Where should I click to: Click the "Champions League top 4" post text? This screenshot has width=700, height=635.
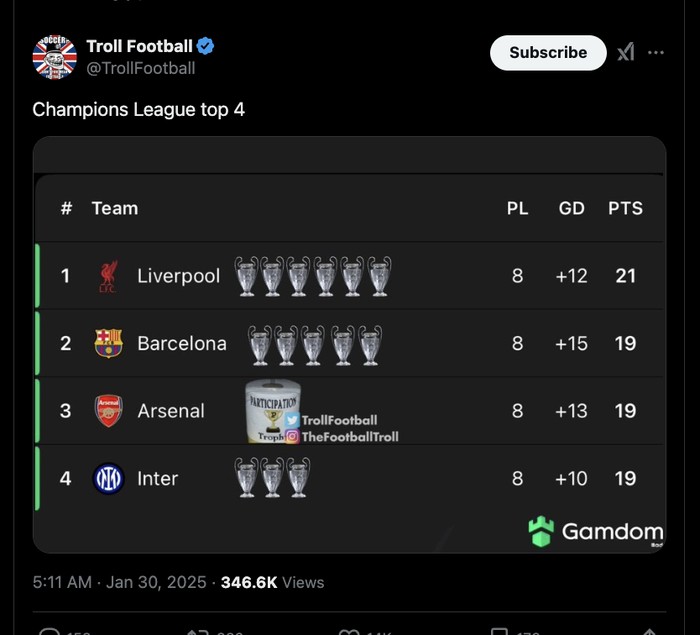click(x=139, y=109)
